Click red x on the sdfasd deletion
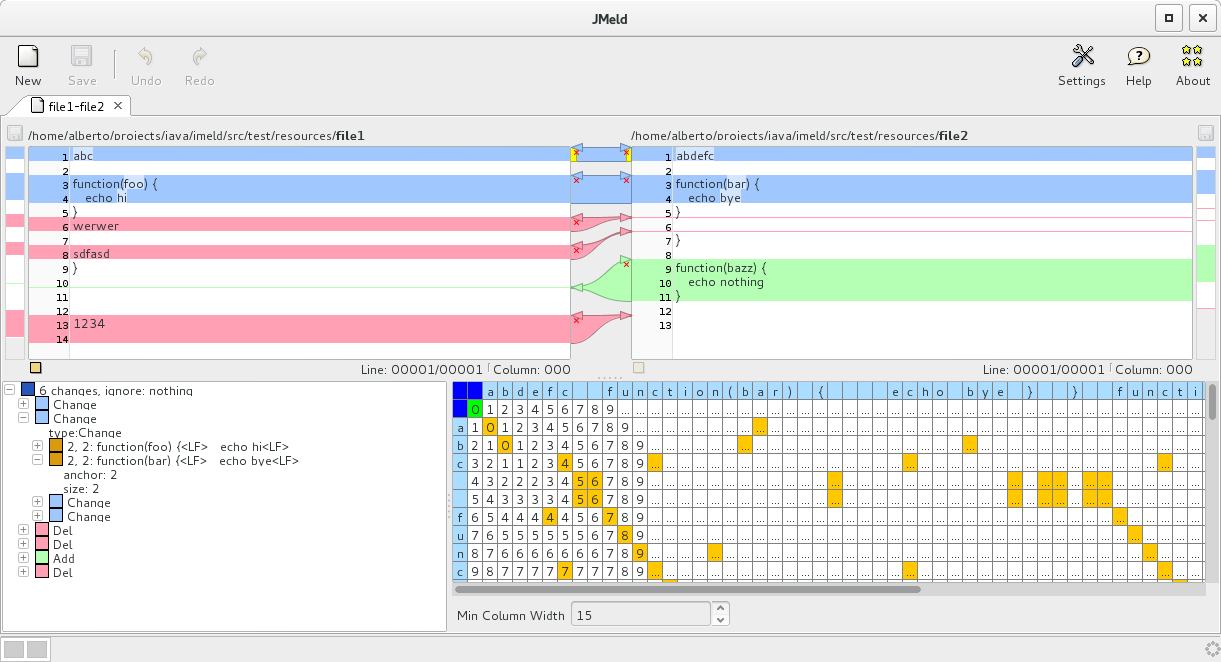This screenshot has width=1221, height=662. click(576, 250)
